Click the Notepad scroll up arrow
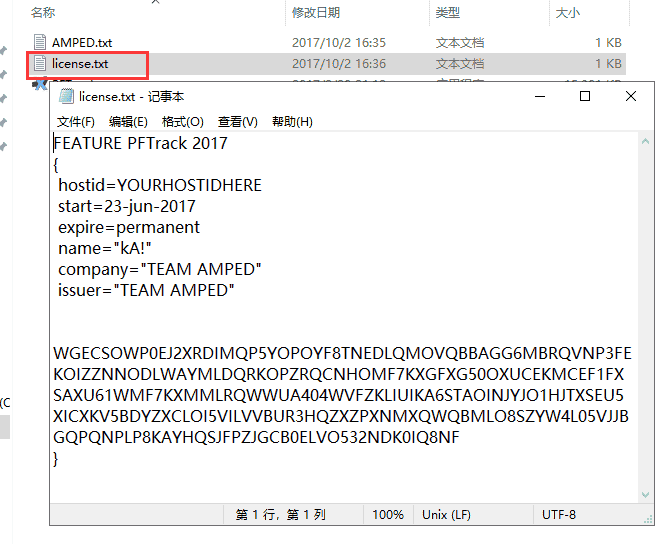The height and width of the screenshot is (544, 671). pyautogui.click(x=645, y=141)
